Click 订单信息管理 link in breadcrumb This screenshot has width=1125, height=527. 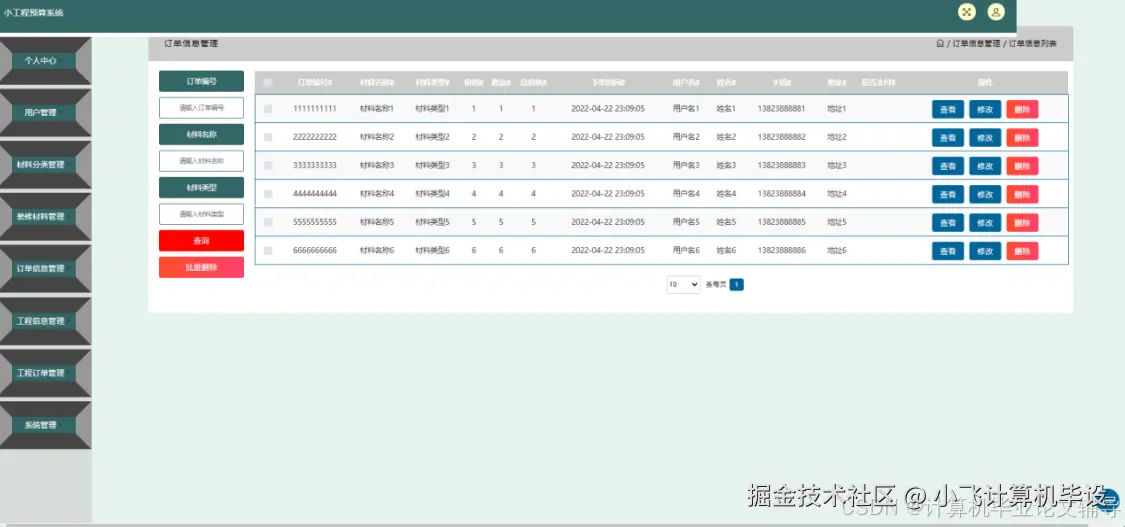(976, 44)
